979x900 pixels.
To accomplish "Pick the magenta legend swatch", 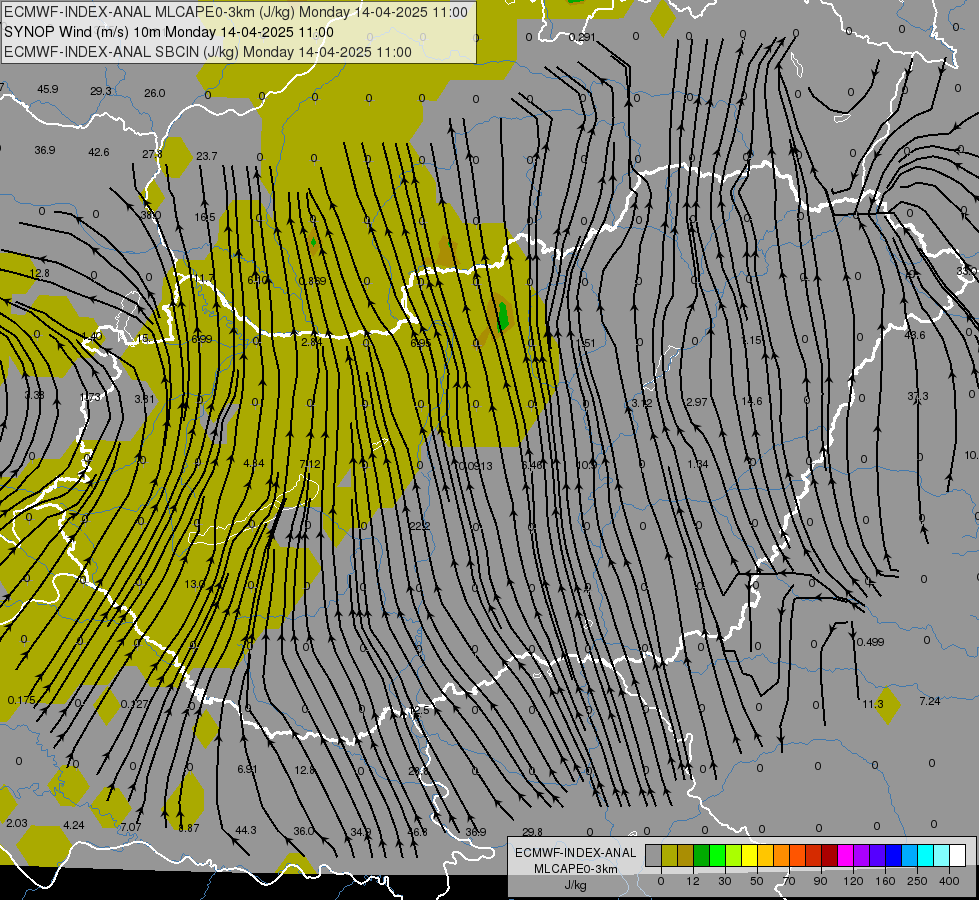I will coord(845,855).
